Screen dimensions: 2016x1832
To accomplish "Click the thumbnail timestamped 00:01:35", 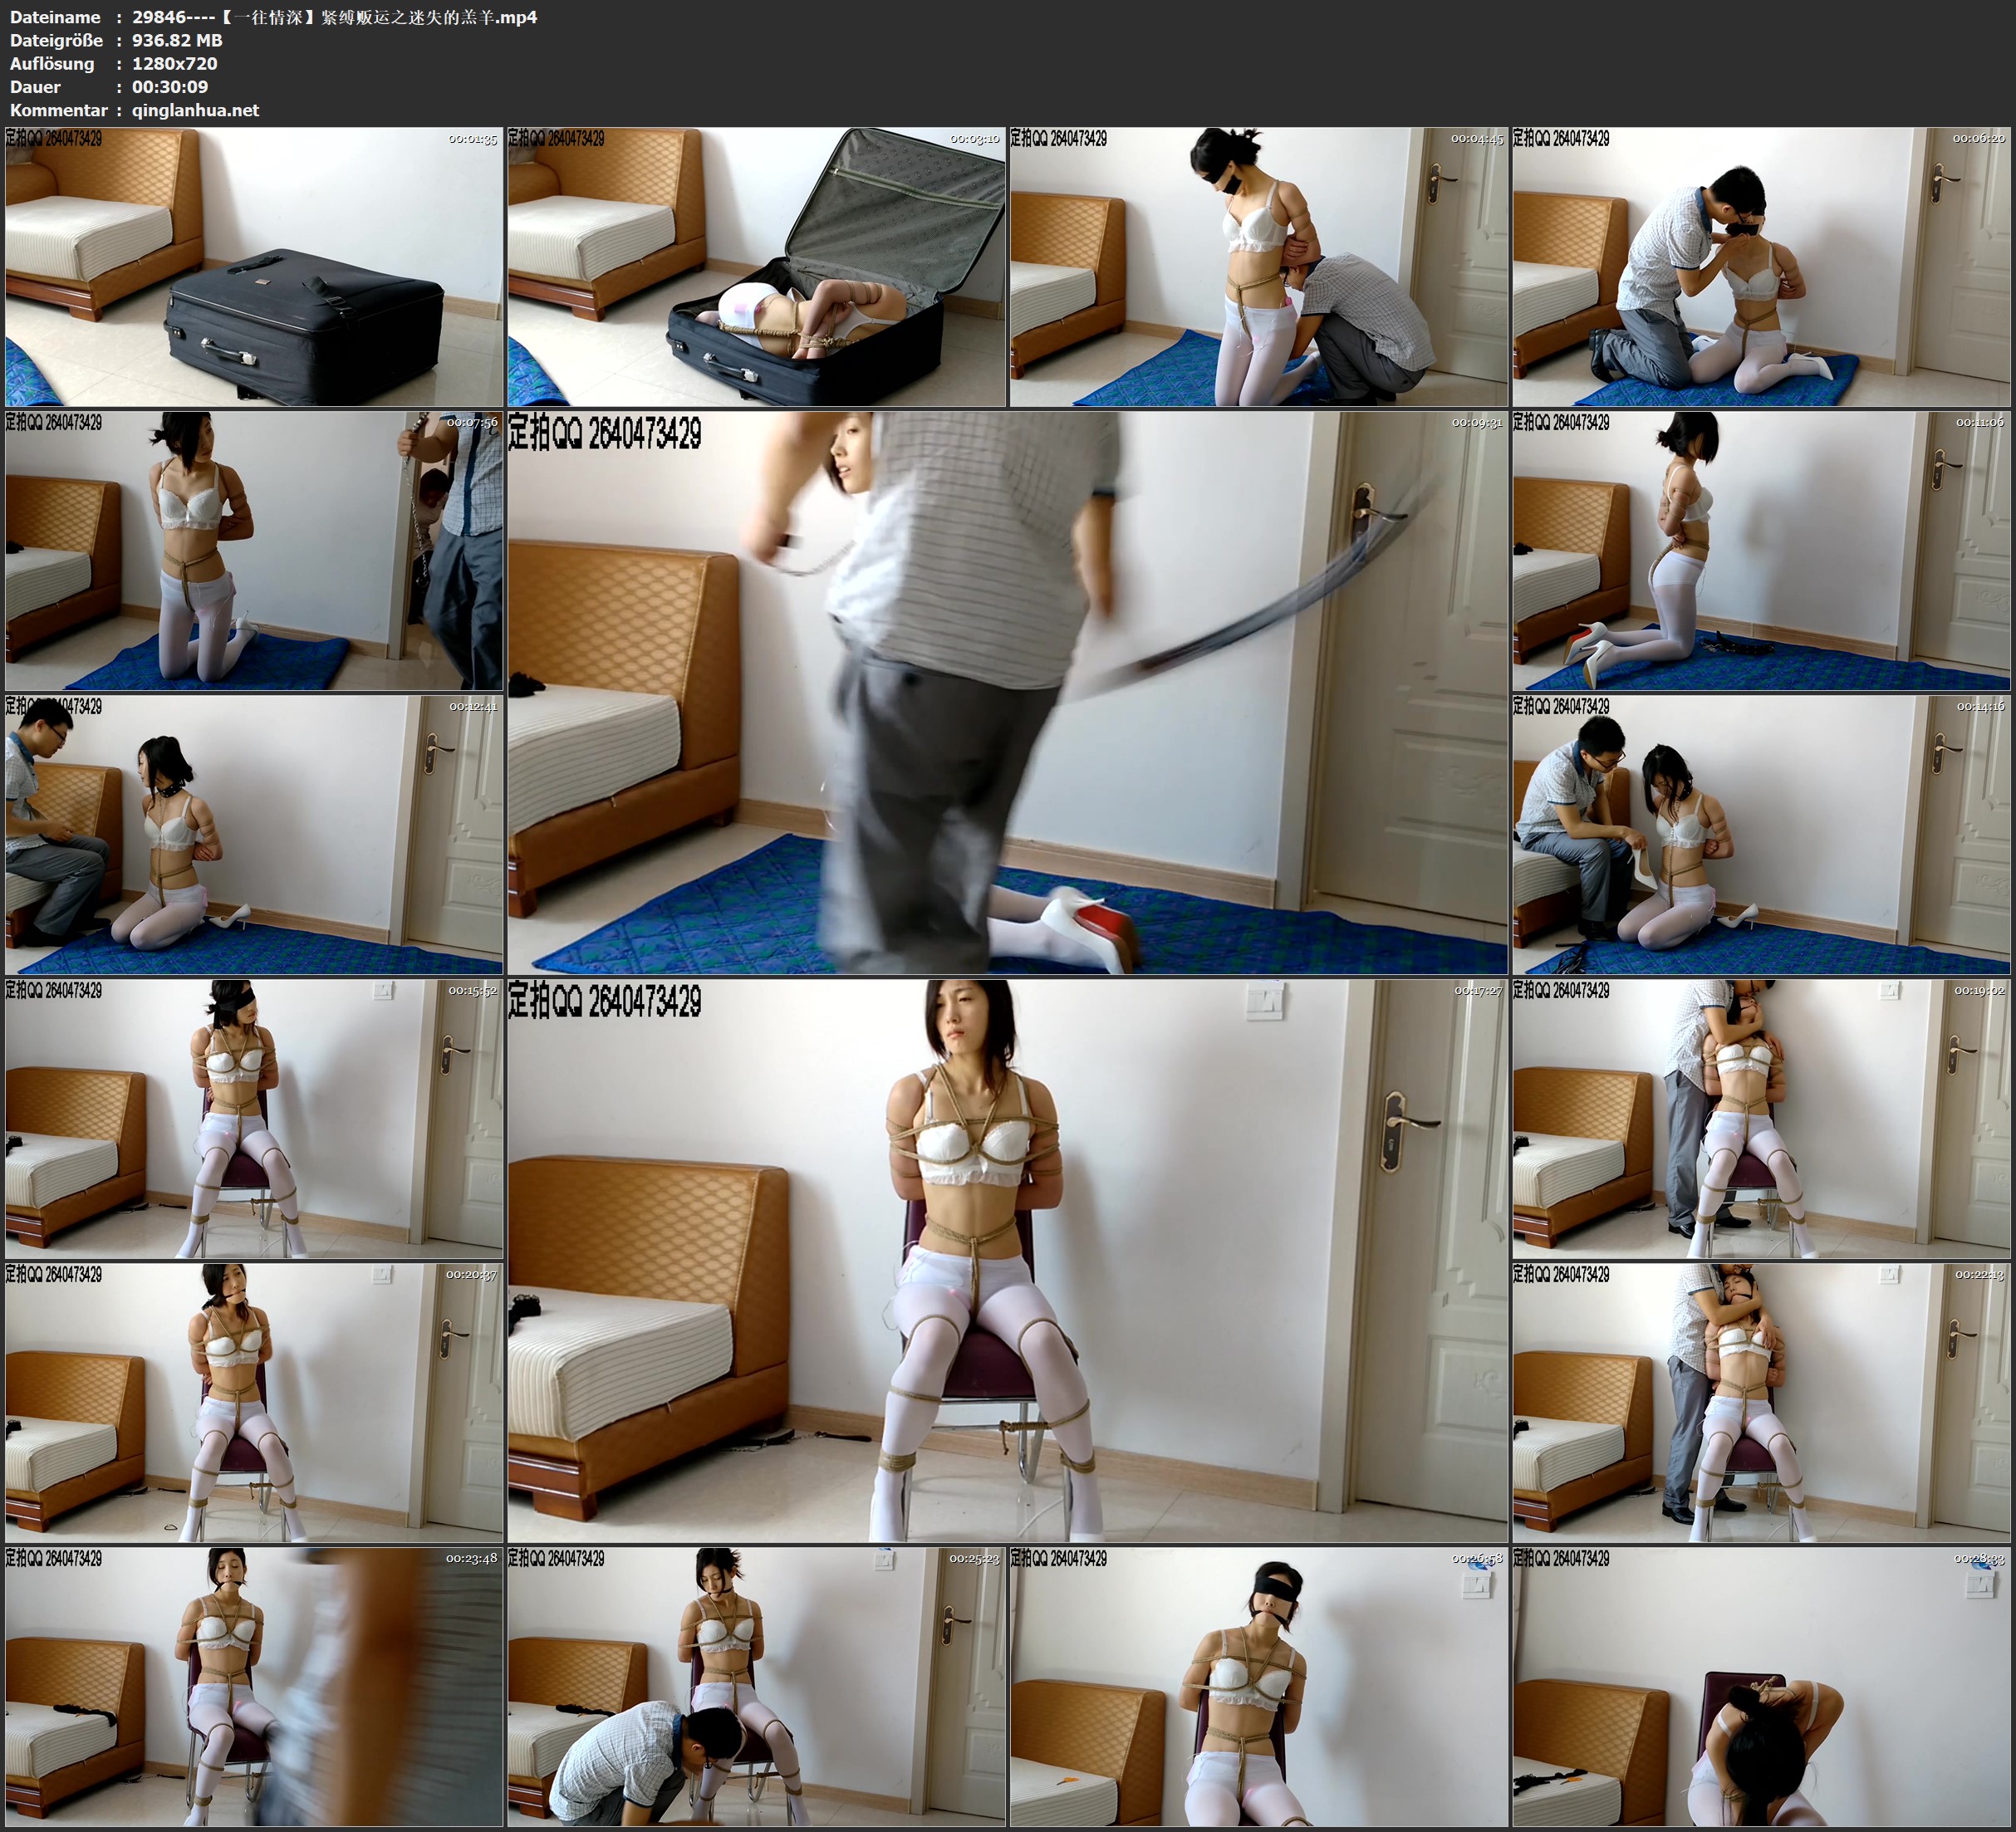I will (x=254, y=267).
